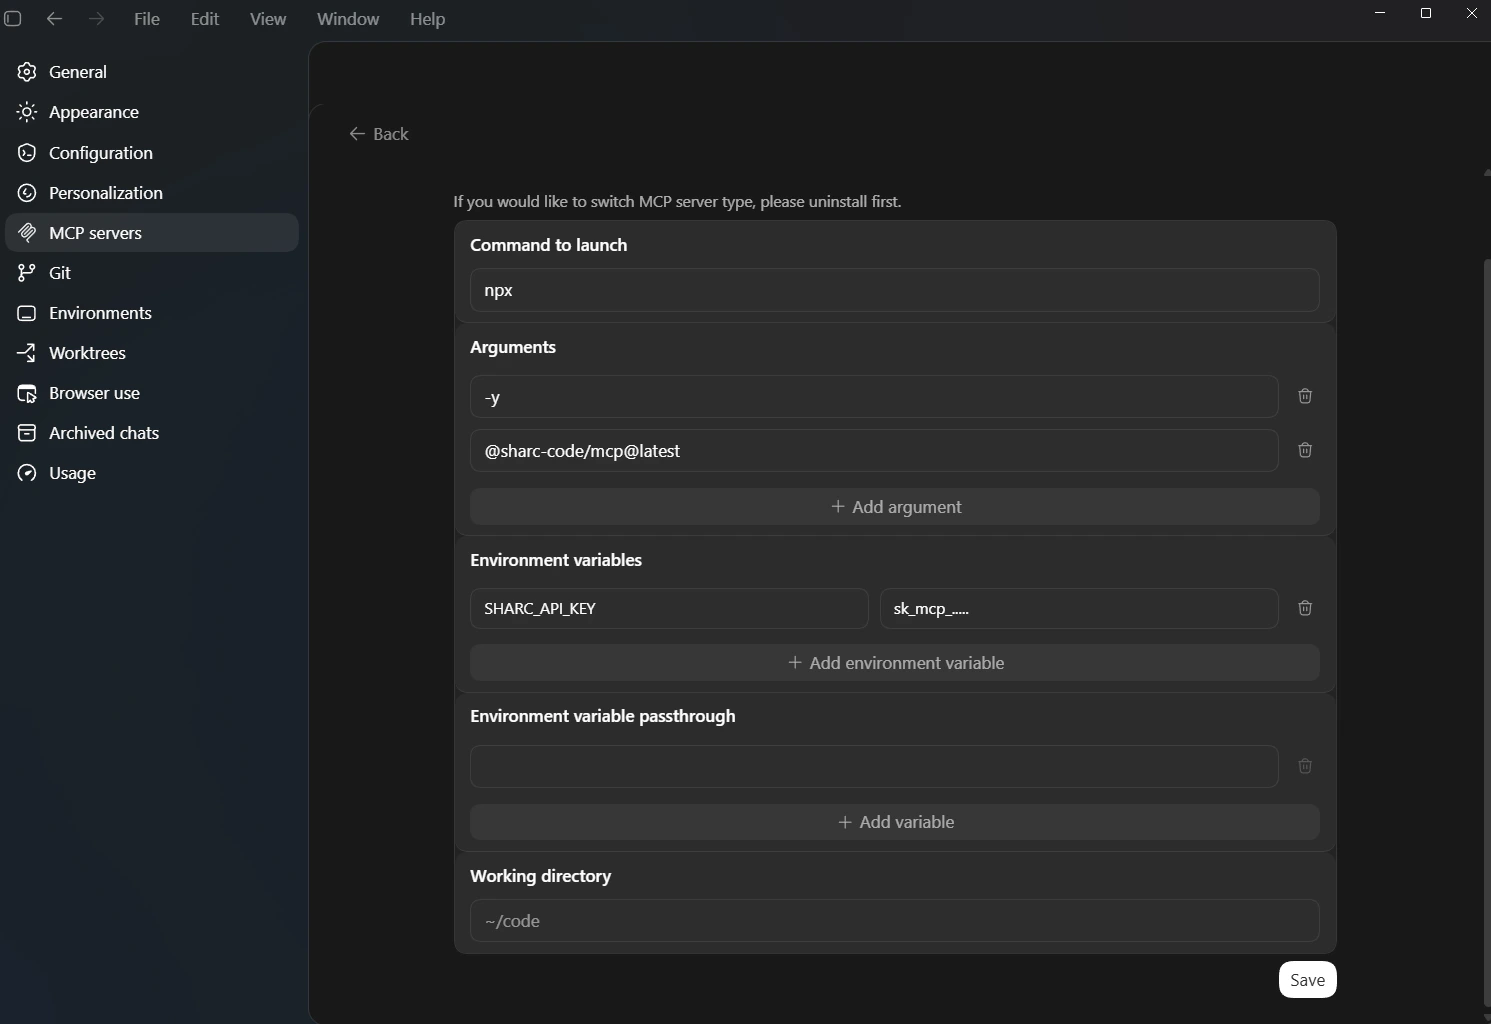Viewport: 1491px width, 1024px height.
Task: Edit the sk_mcp_ variable value field
Action: (1079, 609)
